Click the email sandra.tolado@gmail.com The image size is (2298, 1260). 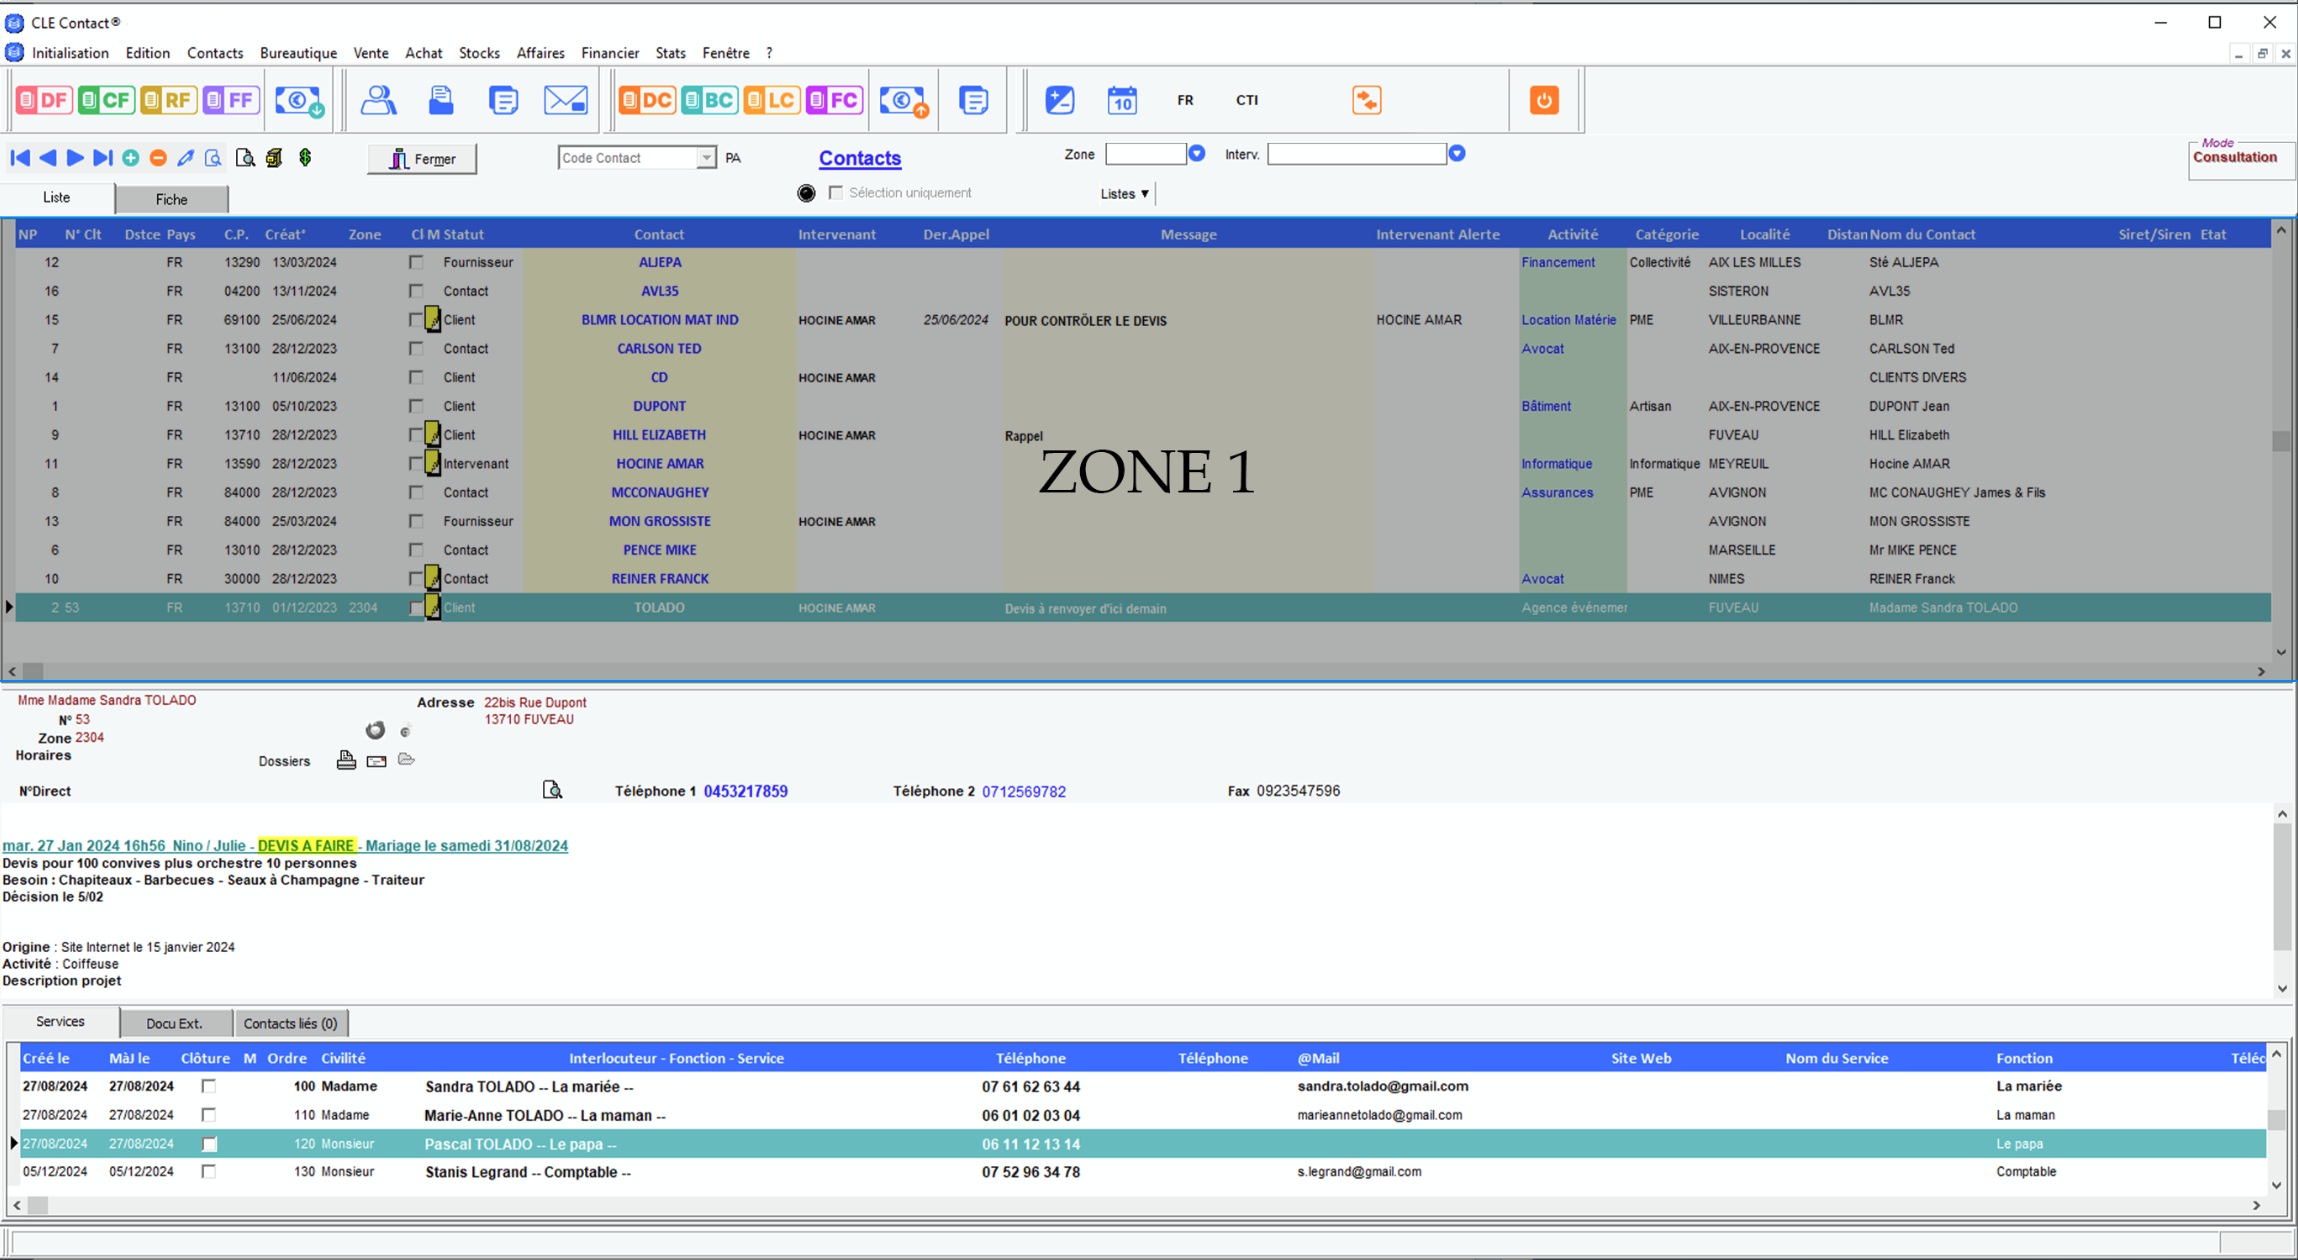(1383, 1086)
